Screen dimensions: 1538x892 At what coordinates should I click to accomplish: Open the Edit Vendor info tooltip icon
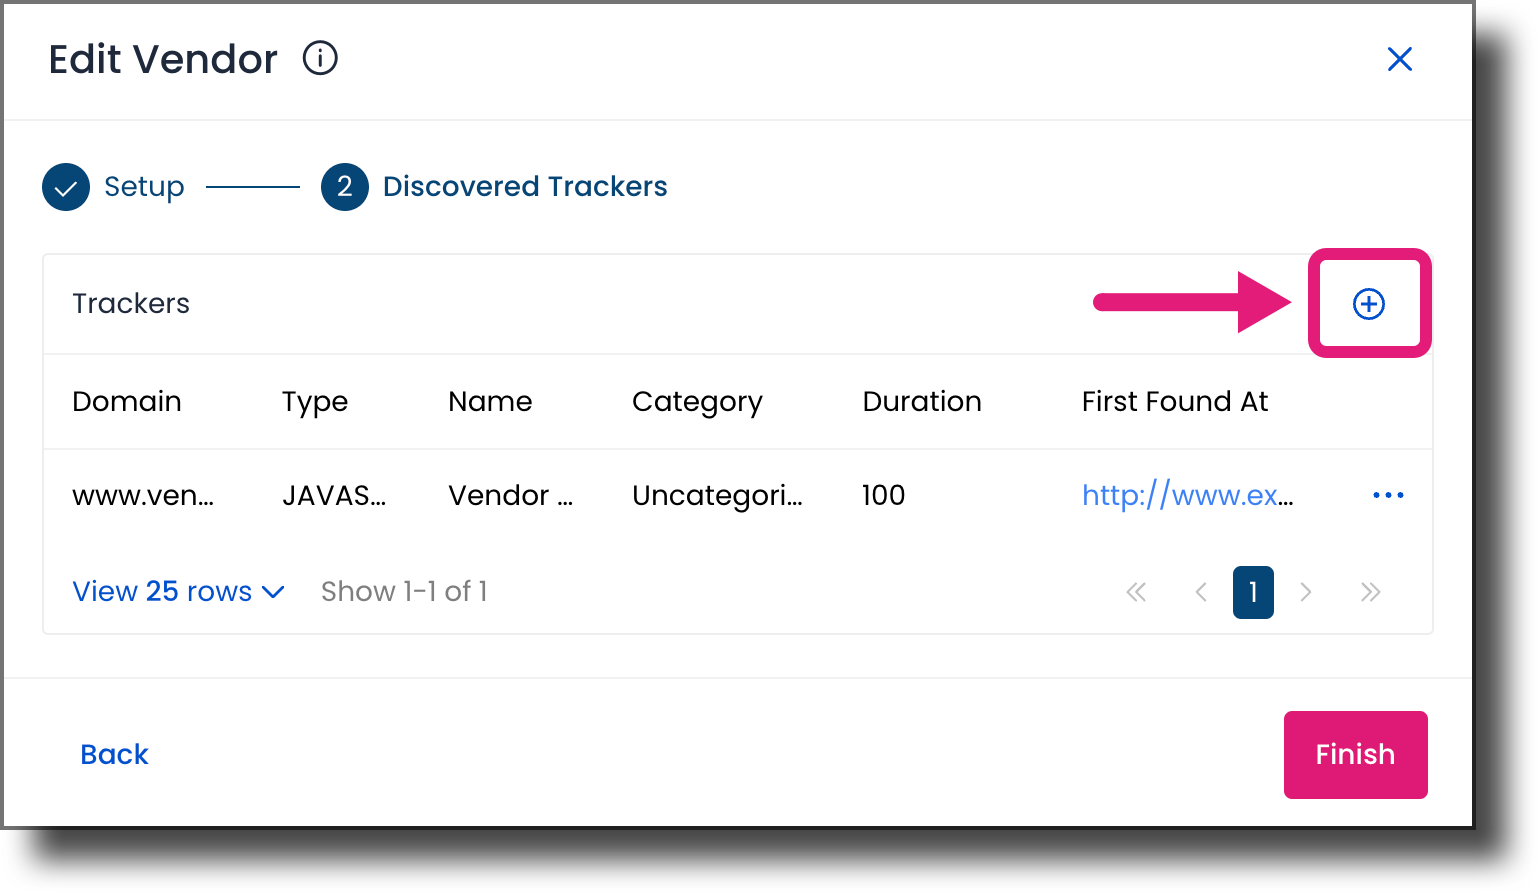[320, 59]
